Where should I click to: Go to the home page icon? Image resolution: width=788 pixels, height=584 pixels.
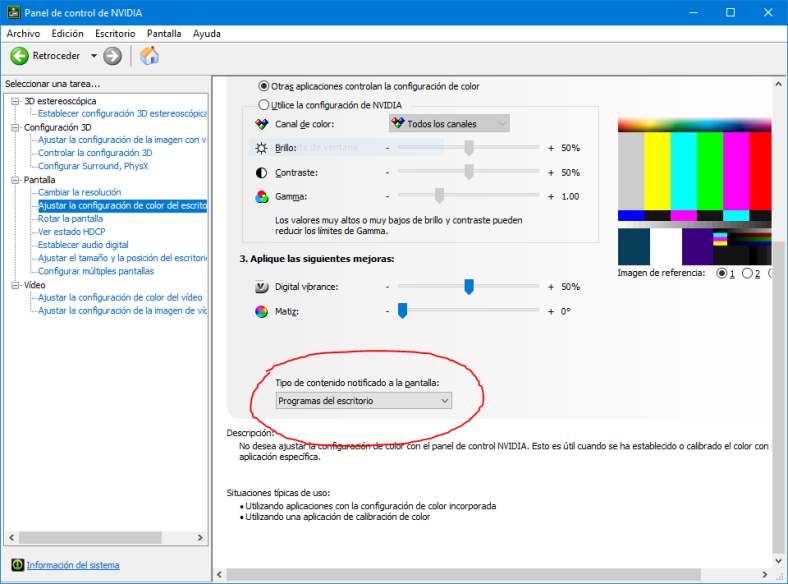(149, 55)
